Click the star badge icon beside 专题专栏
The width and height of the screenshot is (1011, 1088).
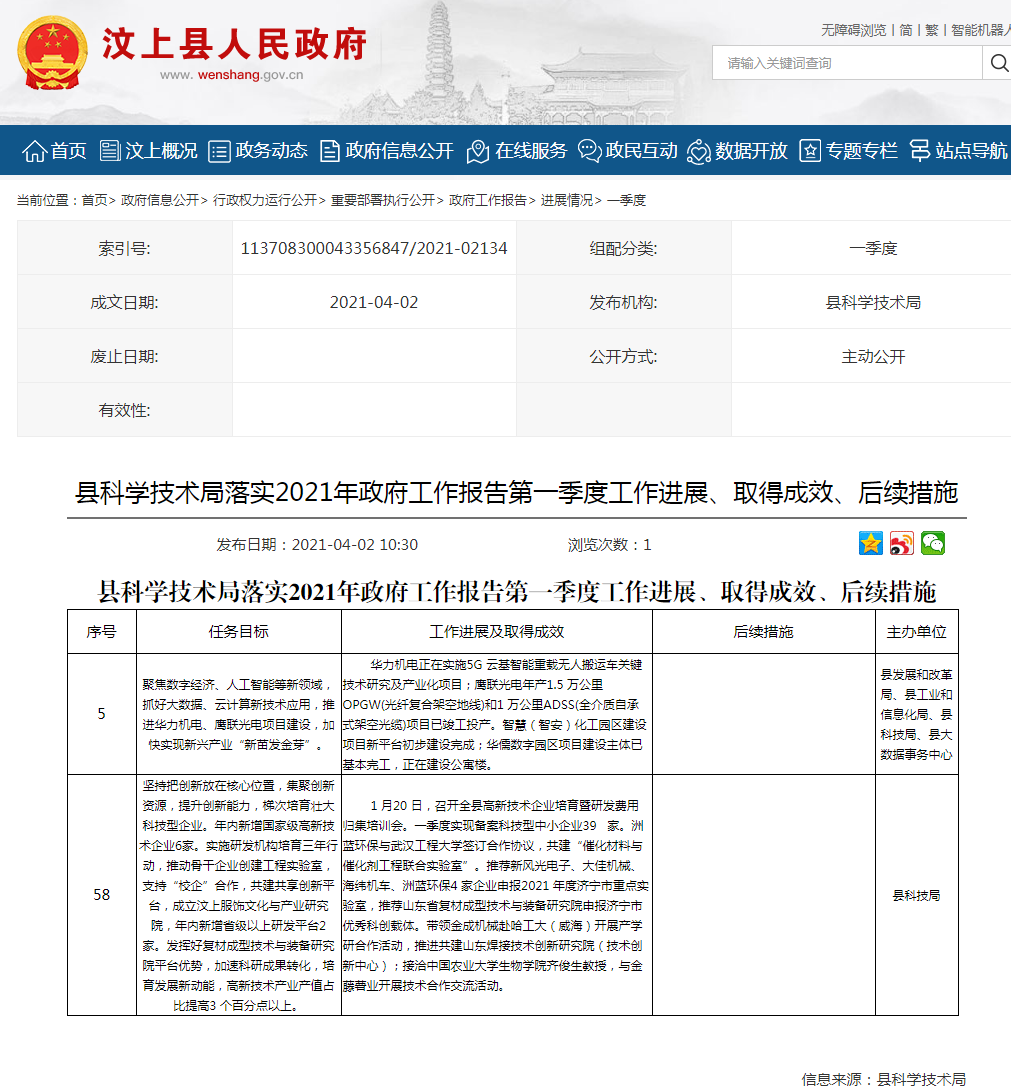(x=810, y=151)
